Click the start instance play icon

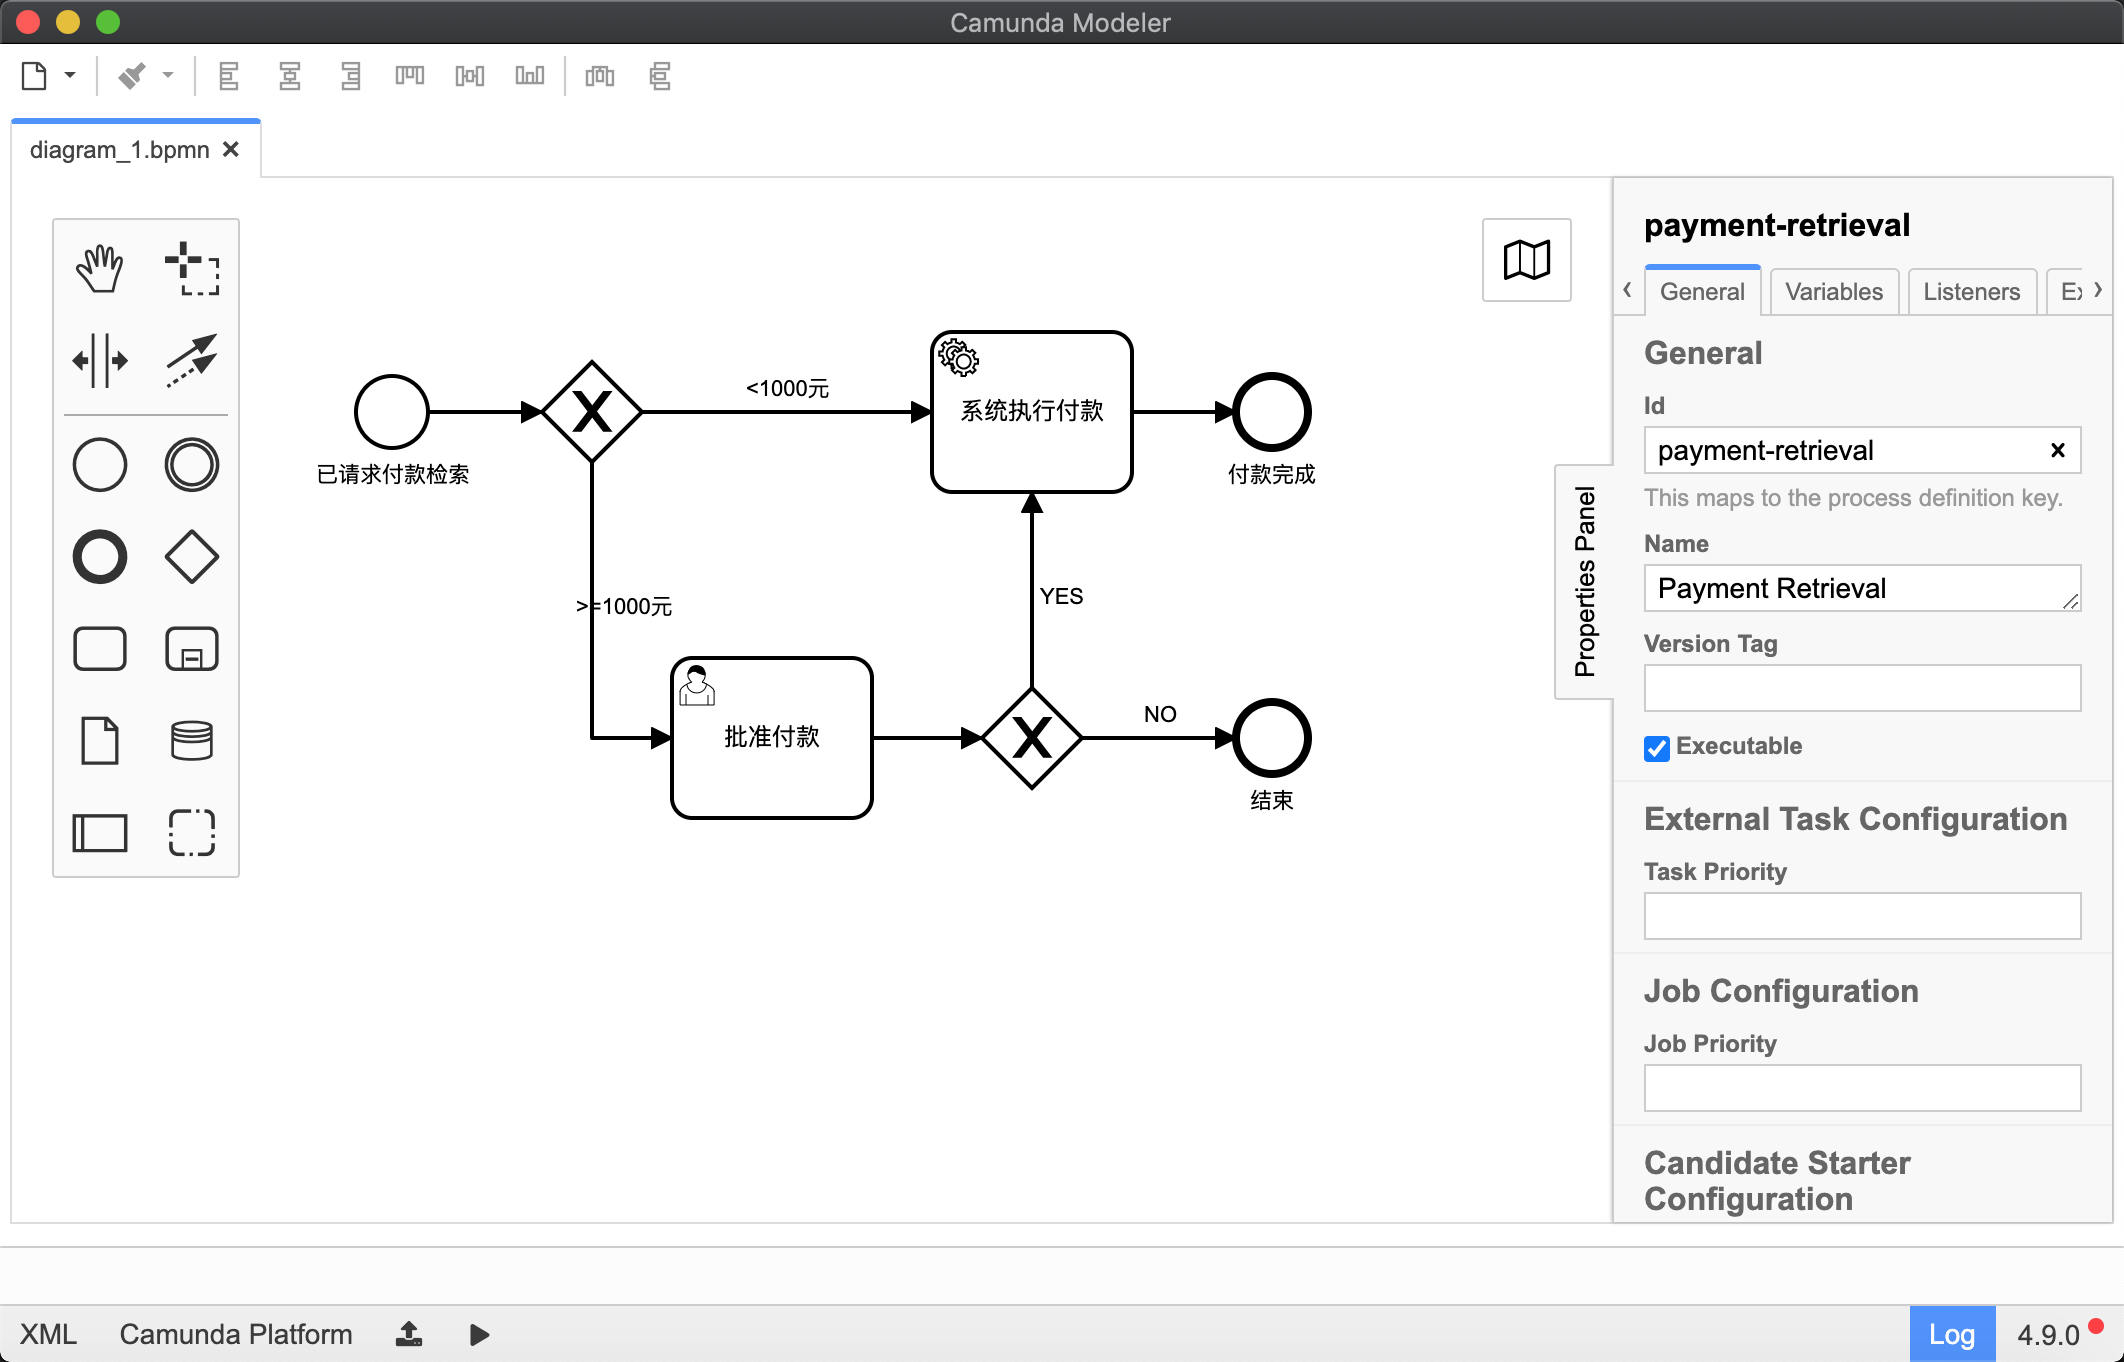click(x=479, y=1334)
